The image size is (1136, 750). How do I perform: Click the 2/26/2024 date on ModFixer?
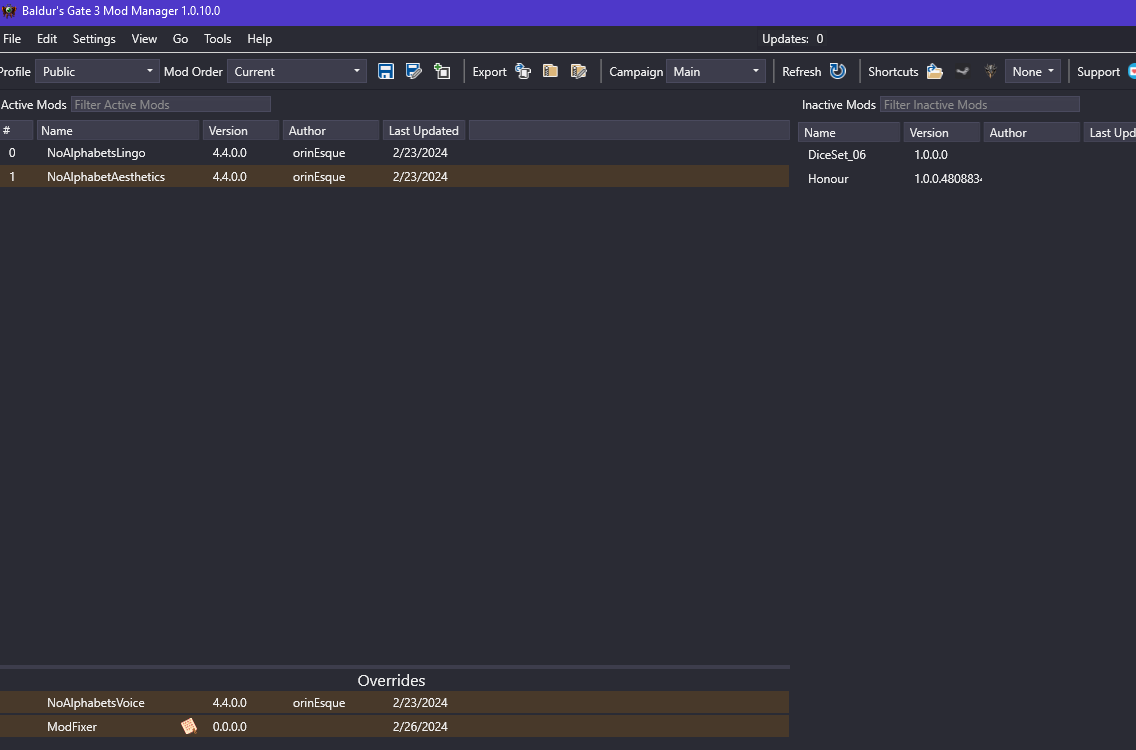(420, 726)
